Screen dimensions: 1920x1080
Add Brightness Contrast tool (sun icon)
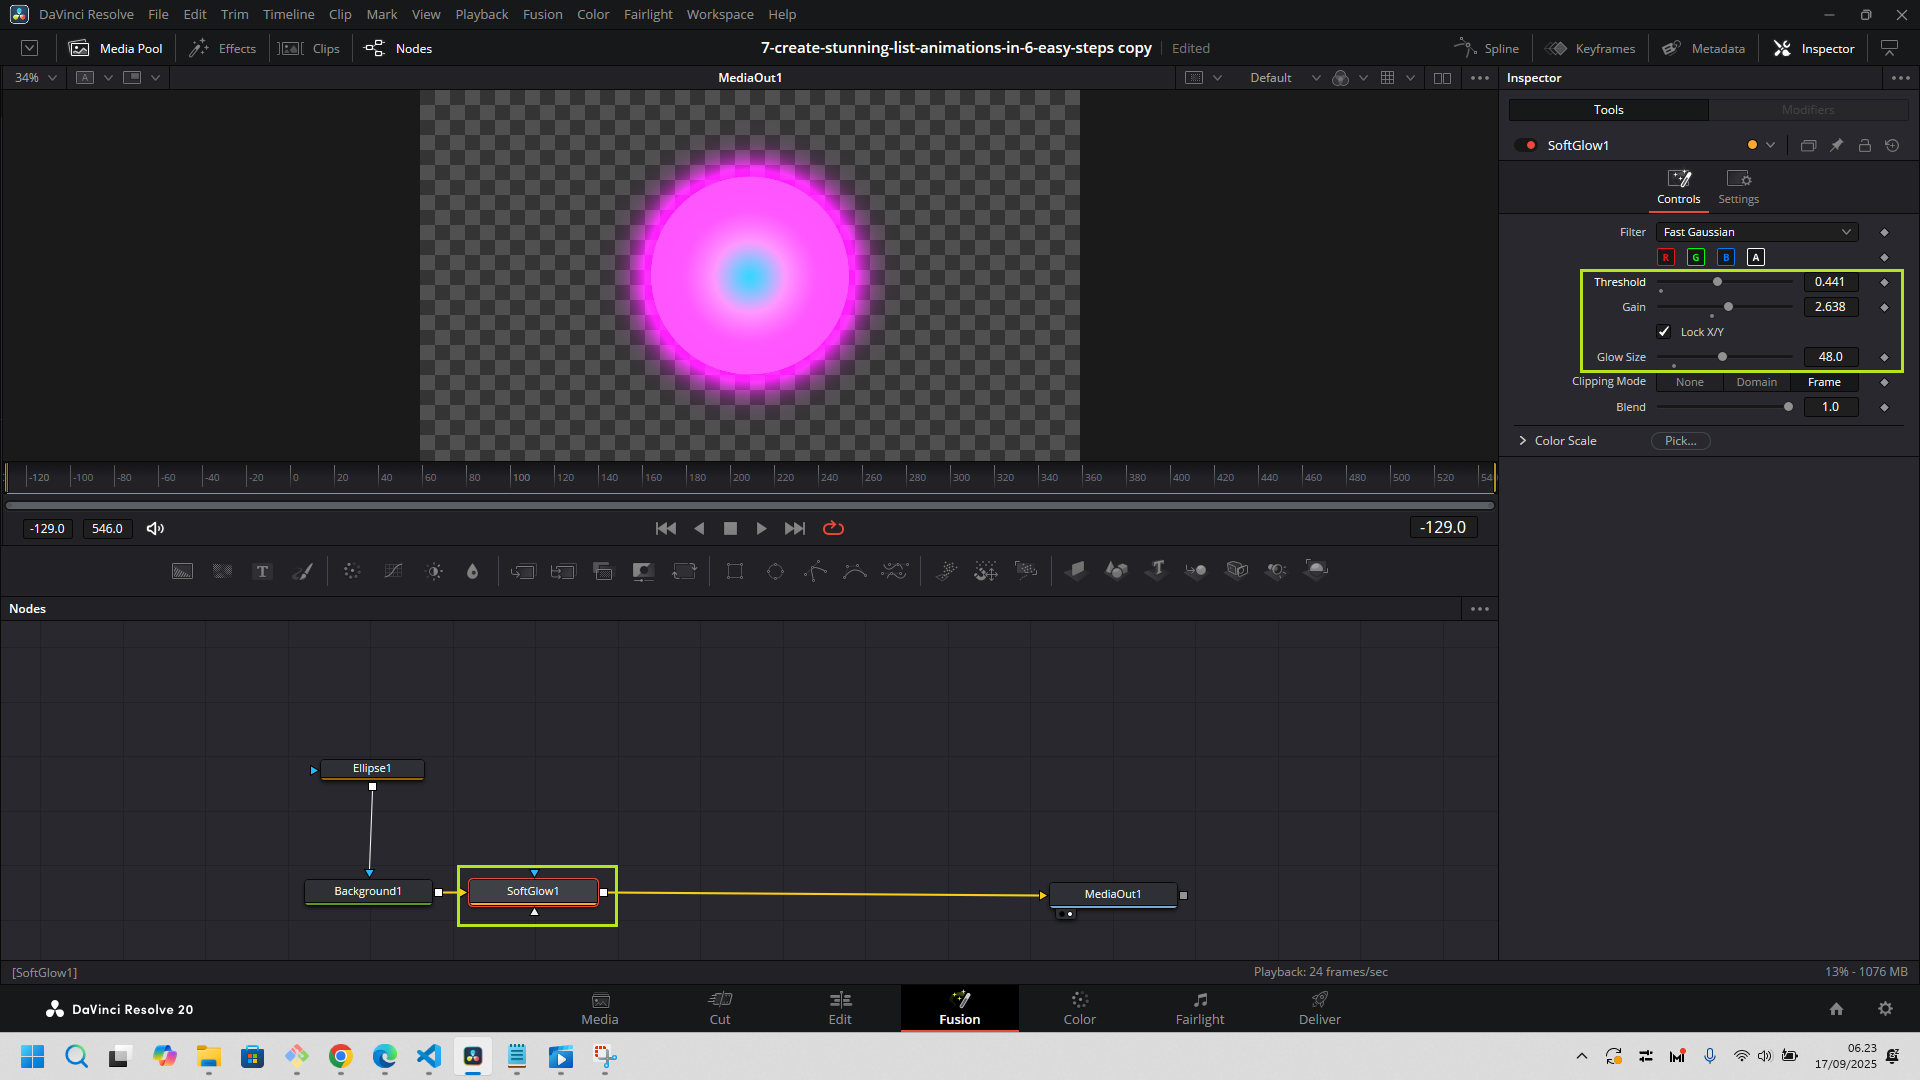point(434,571)
